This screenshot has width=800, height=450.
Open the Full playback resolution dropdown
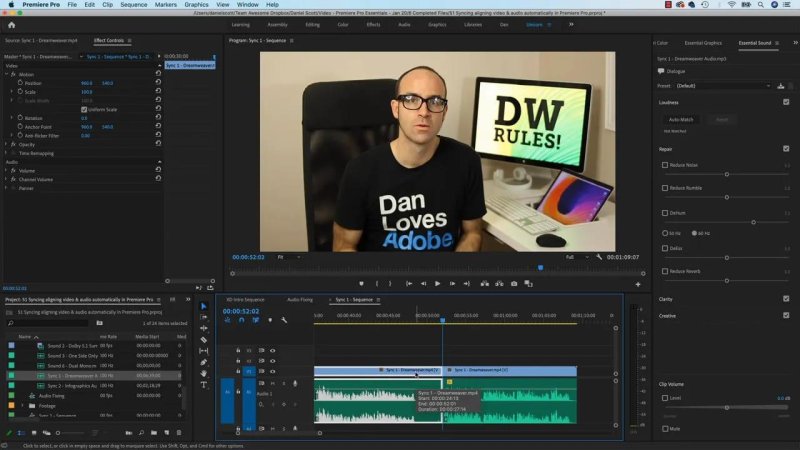click(577, 257)
